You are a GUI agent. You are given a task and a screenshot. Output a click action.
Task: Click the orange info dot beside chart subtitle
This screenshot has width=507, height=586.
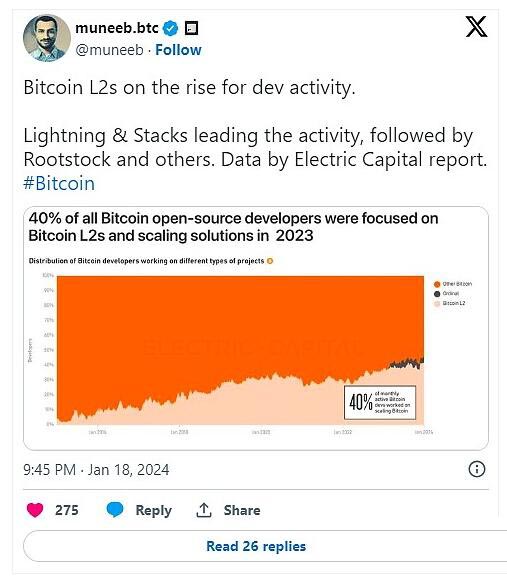coord(270,261)
